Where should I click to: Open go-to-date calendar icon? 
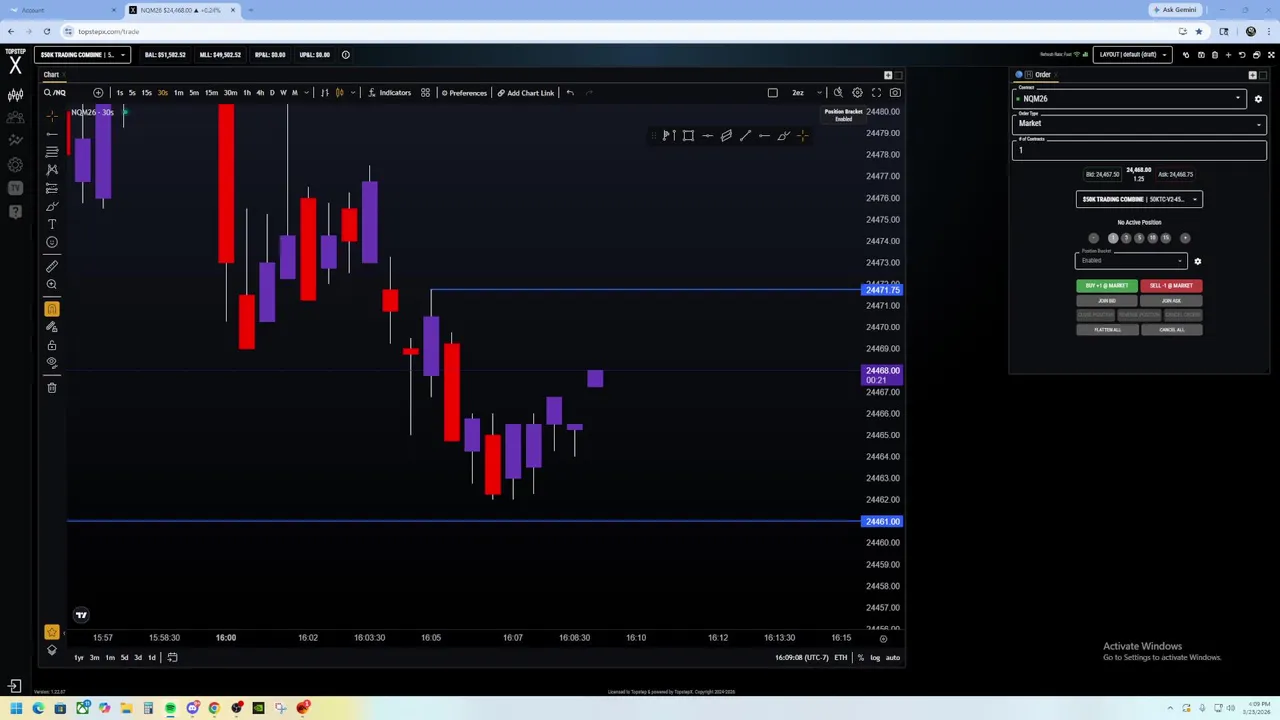tap(172, 658)
